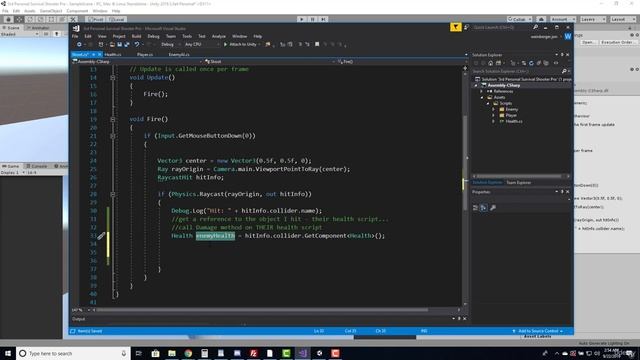This screenshot has width=640, height=360.
Task: Open Unity GameObject menu
Action: 51,11
